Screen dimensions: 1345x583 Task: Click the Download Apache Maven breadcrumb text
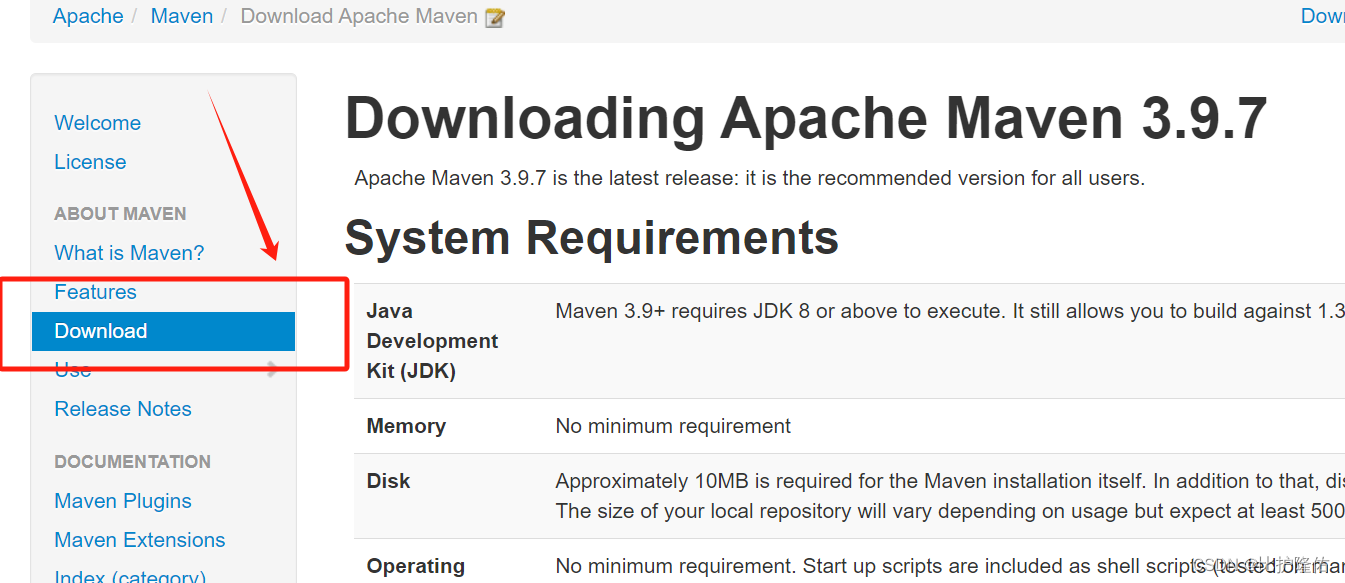point(359,16)
